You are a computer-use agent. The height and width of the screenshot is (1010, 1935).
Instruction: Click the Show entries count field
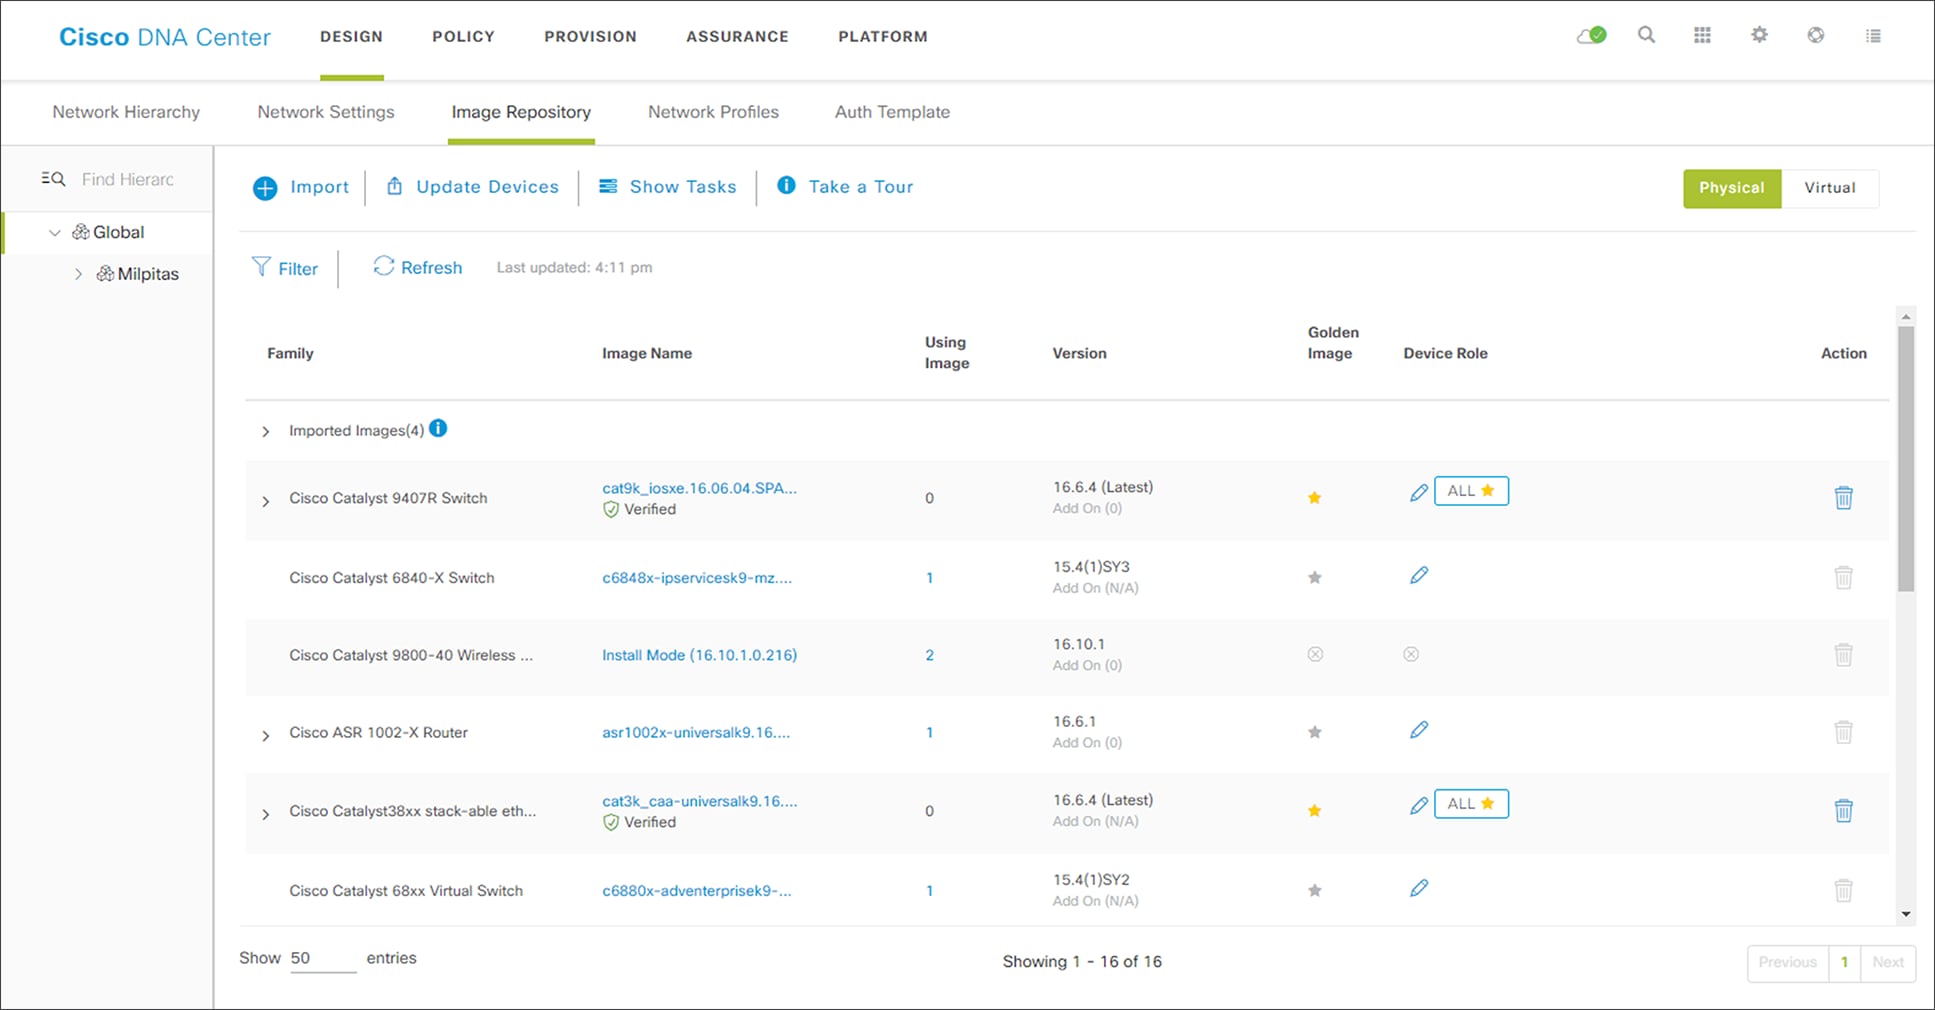[323, 958]
